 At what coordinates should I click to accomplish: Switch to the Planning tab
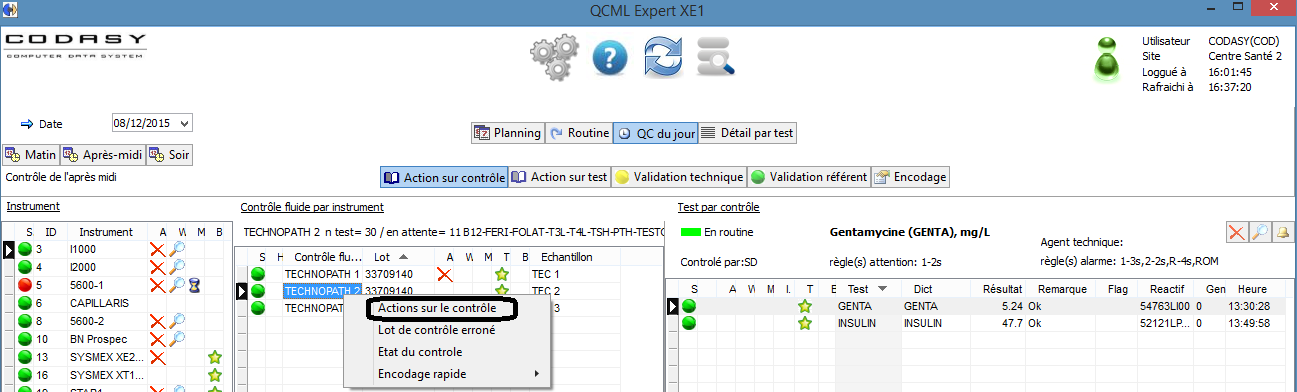click(x=508, y=133)
